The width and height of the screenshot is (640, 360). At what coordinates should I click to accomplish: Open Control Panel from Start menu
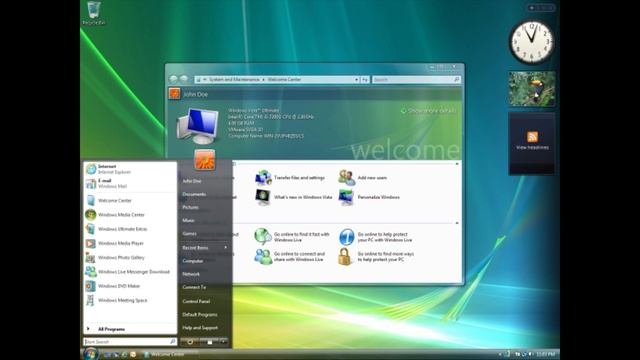196,301
